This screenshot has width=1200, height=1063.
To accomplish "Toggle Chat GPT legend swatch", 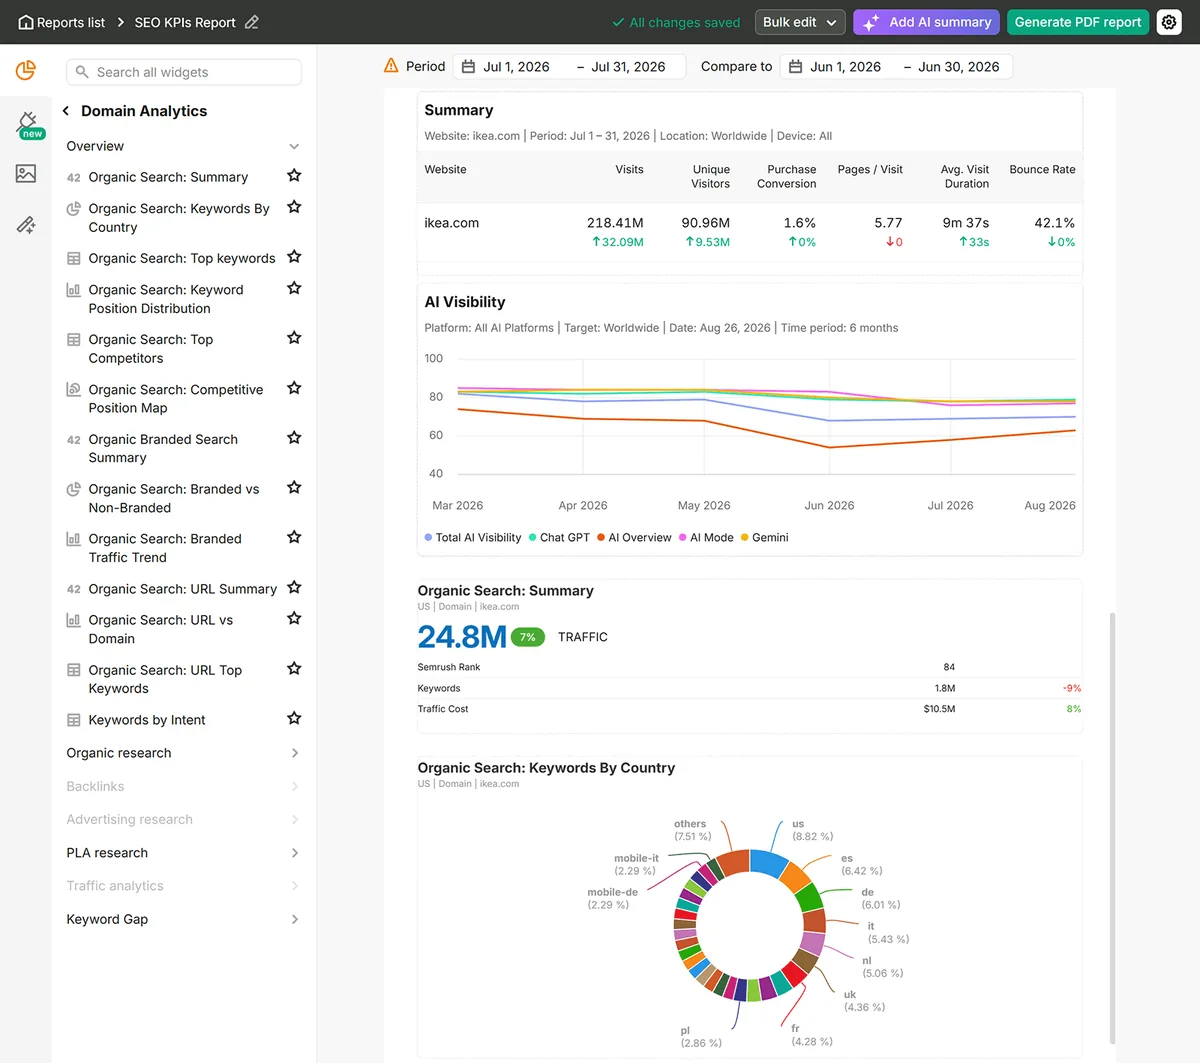I will (533, 537).
